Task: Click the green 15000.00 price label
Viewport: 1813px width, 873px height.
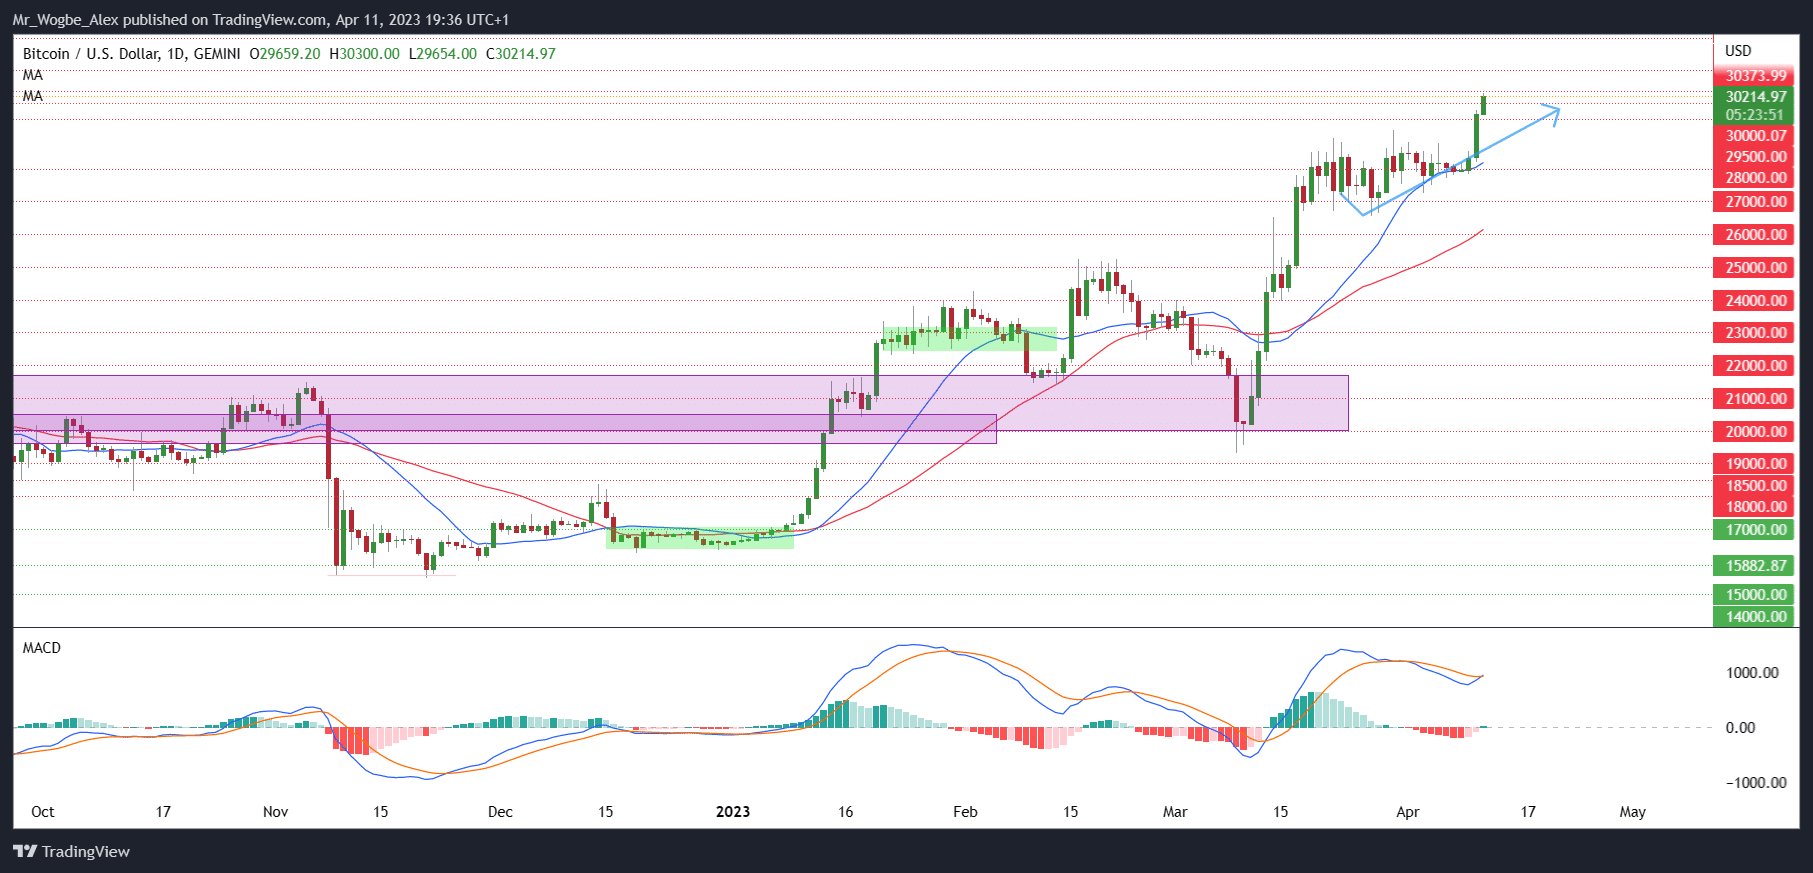Action: click(x=1754, y=595)
